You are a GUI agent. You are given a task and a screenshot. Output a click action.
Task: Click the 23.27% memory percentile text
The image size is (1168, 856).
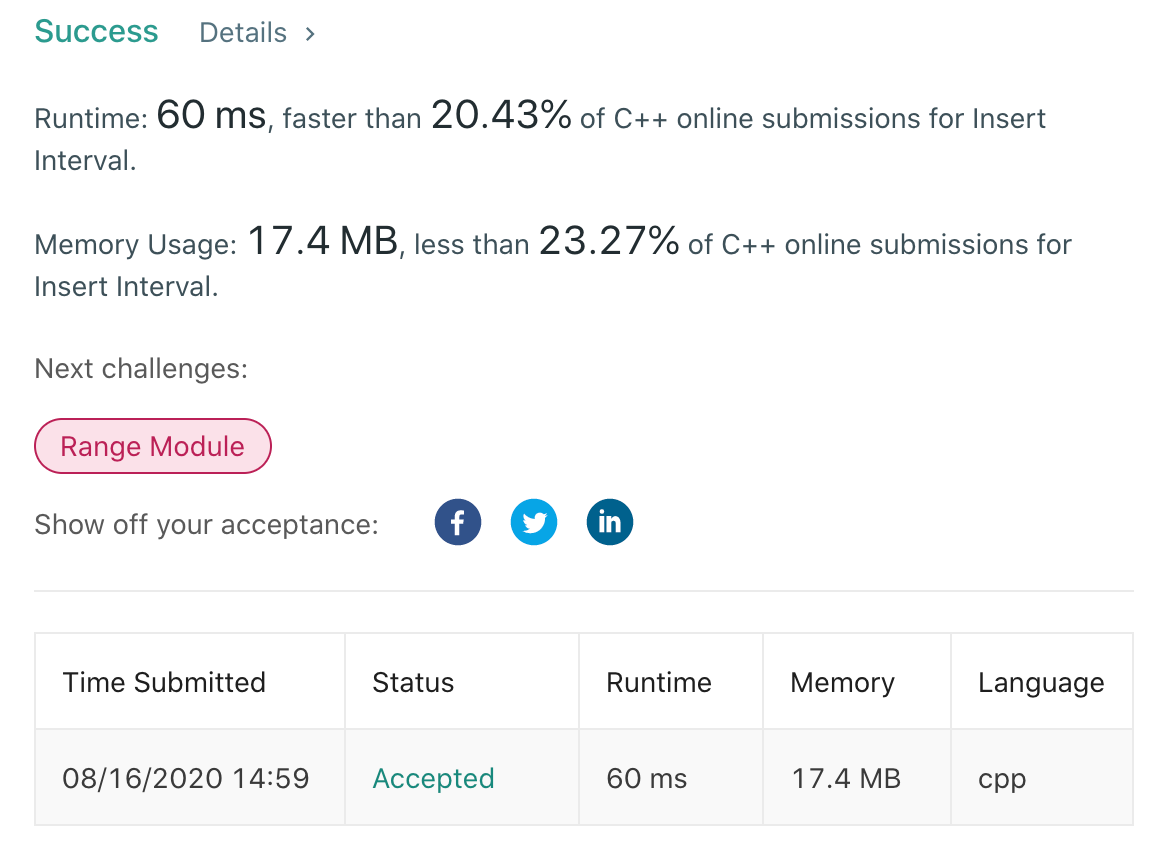pyautogui.click(x=609, y=241)
